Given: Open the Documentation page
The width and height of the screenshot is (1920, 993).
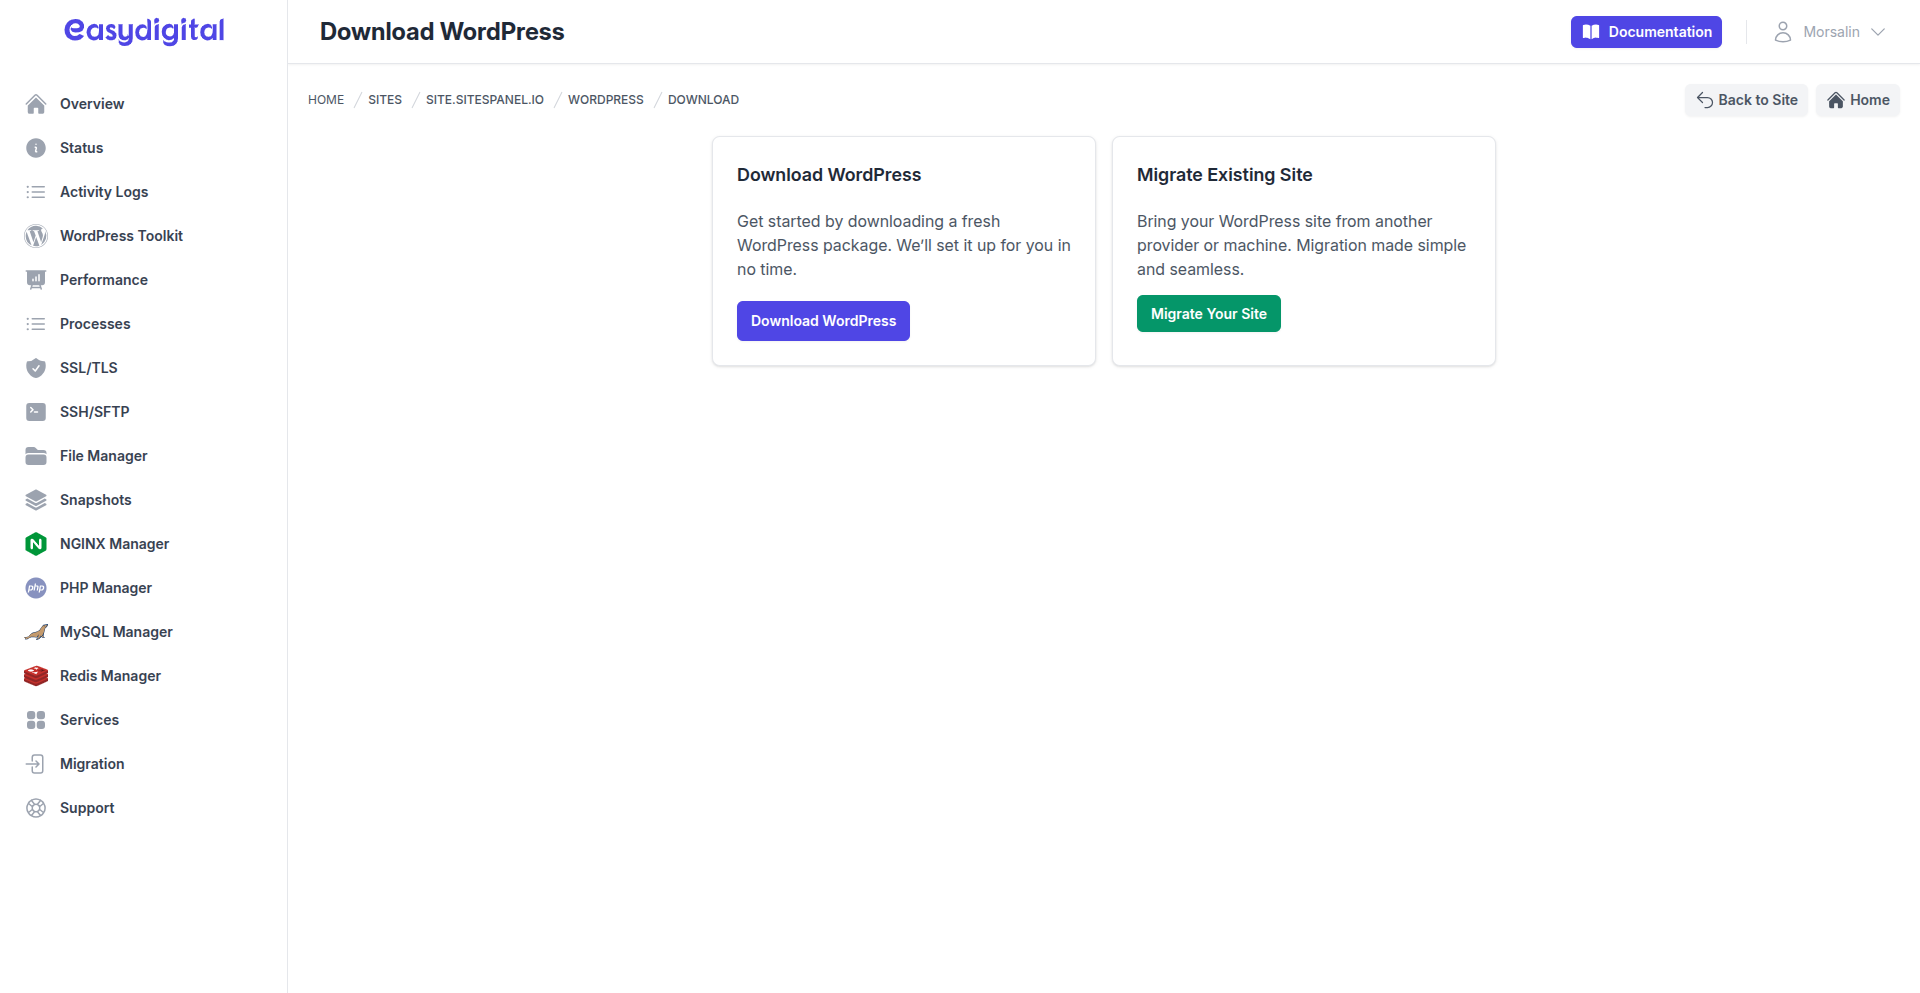Looking at the screenshot, I should (1645, 31).
